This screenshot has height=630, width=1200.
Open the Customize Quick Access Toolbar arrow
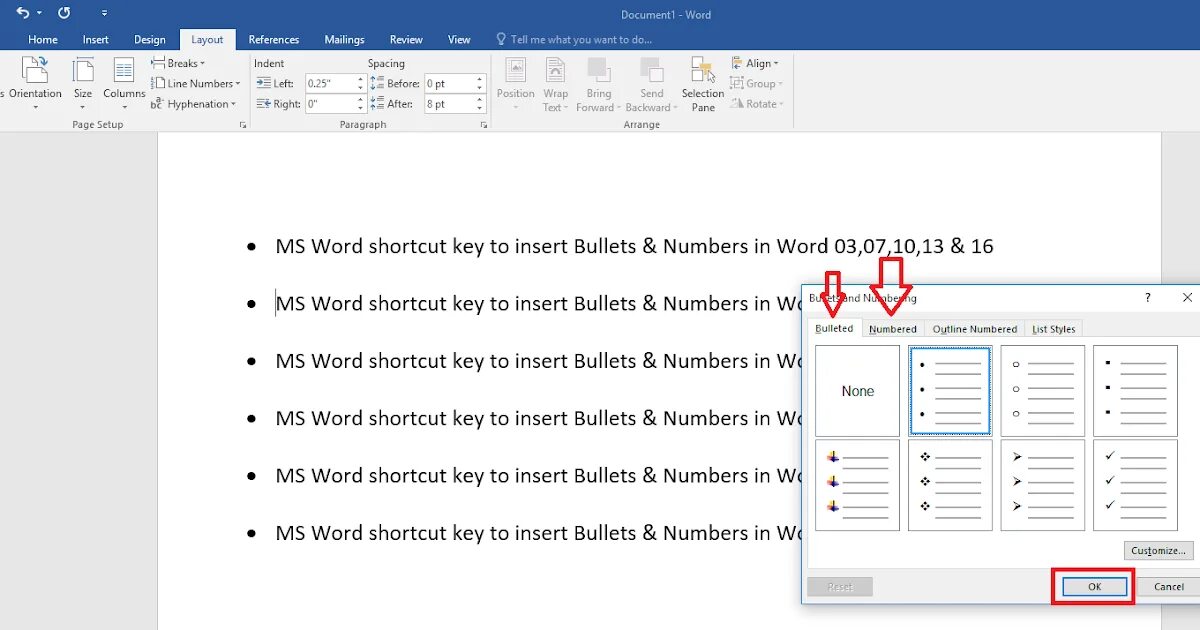click(x=104, y=14)
